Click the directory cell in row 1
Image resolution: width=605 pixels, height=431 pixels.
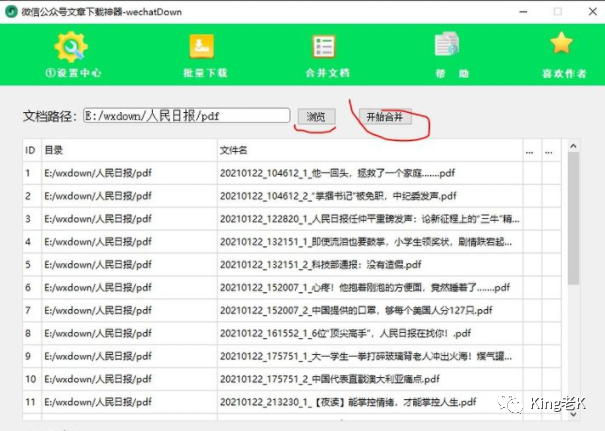click(129, 173)
